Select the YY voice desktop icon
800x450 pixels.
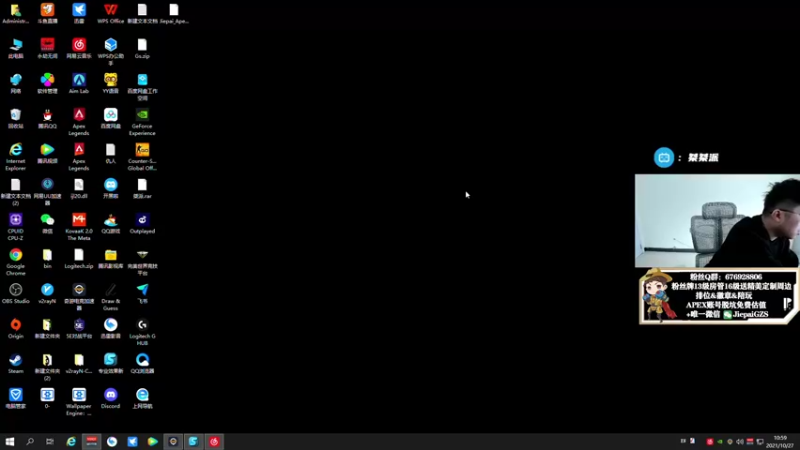click(110, 84)
